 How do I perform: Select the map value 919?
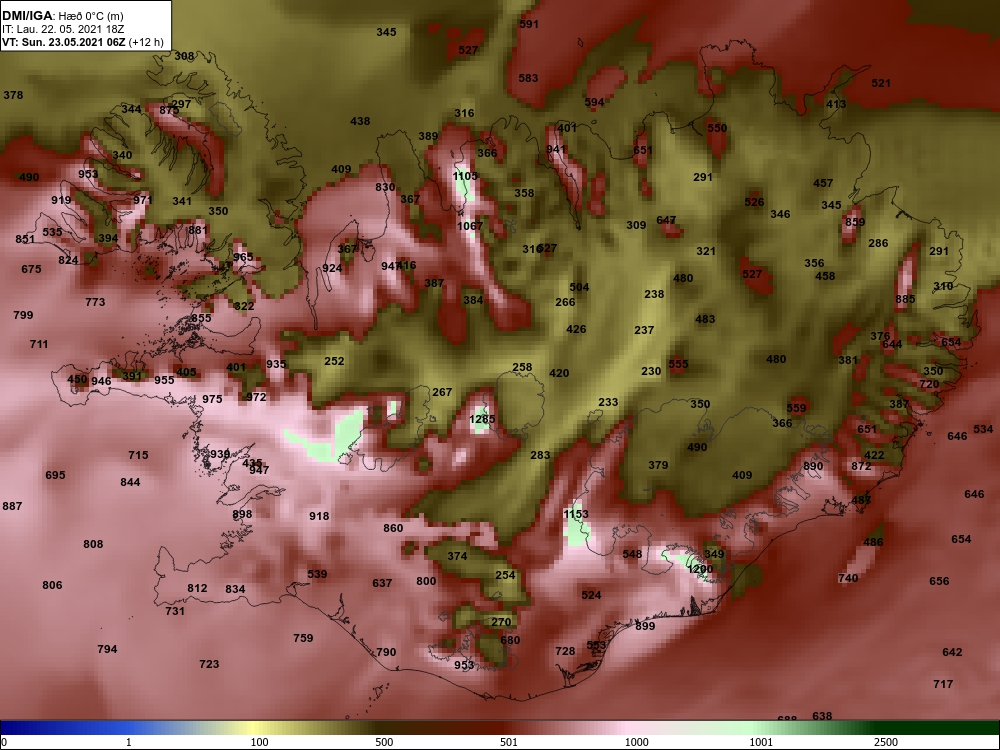[61, 200]
